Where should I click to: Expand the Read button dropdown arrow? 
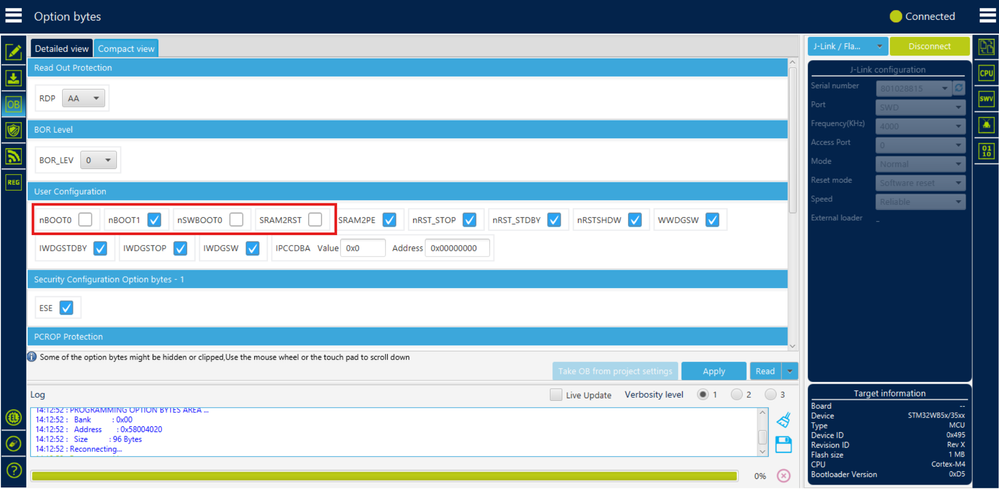[x=790, y=371]
